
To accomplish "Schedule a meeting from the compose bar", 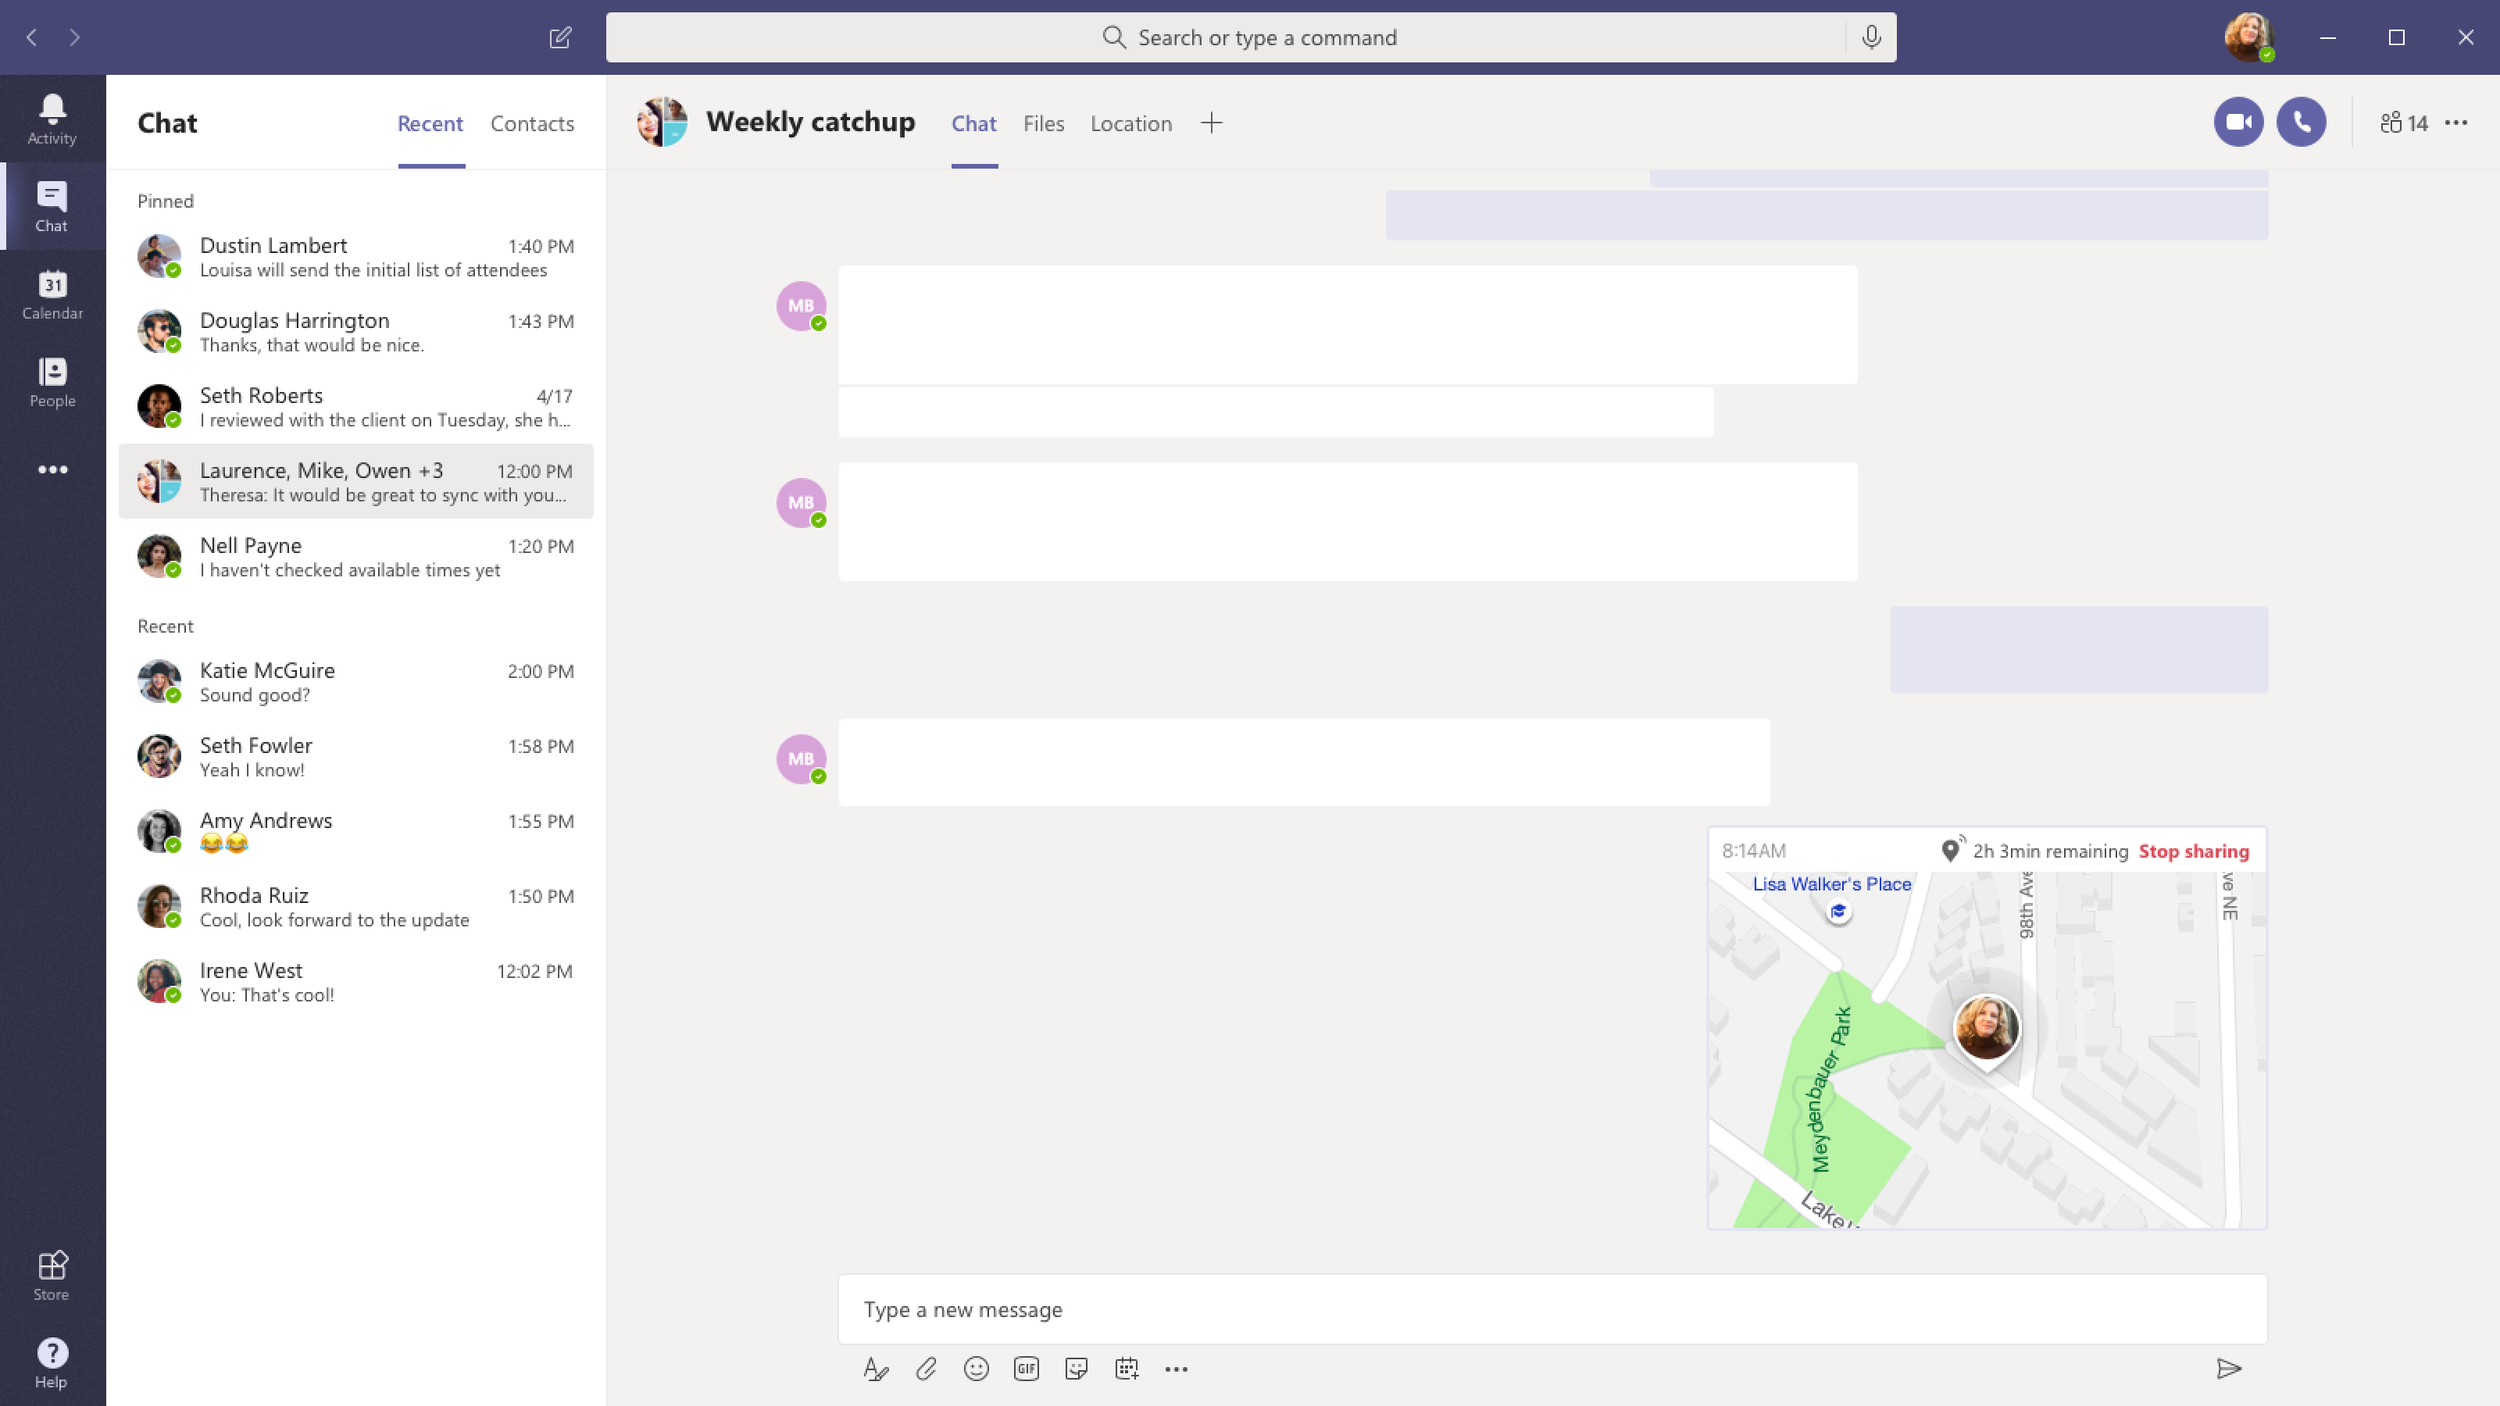I will pyautogui.click(x=1127, y=1368).
